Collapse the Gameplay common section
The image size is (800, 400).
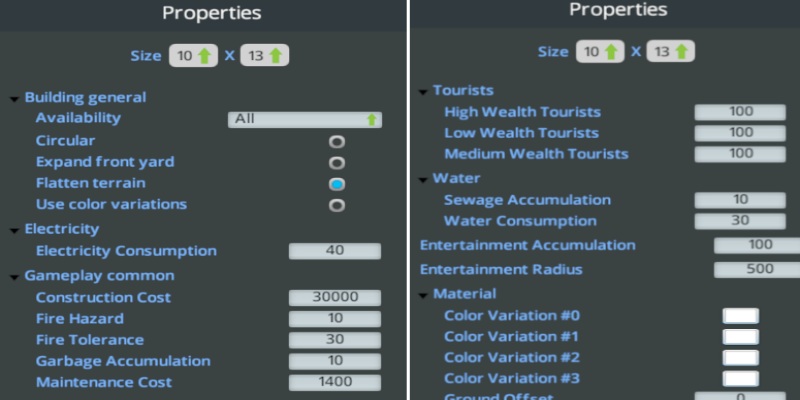point(14,276)
